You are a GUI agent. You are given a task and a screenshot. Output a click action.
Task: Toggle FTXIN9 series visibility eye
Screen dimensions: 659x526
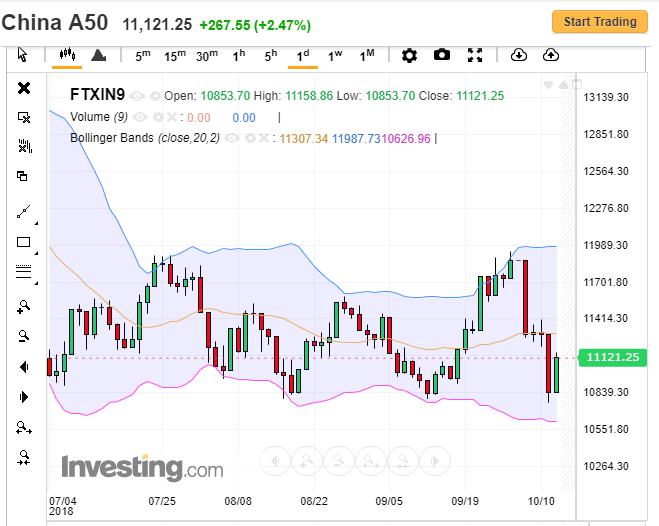click(135, 96)
